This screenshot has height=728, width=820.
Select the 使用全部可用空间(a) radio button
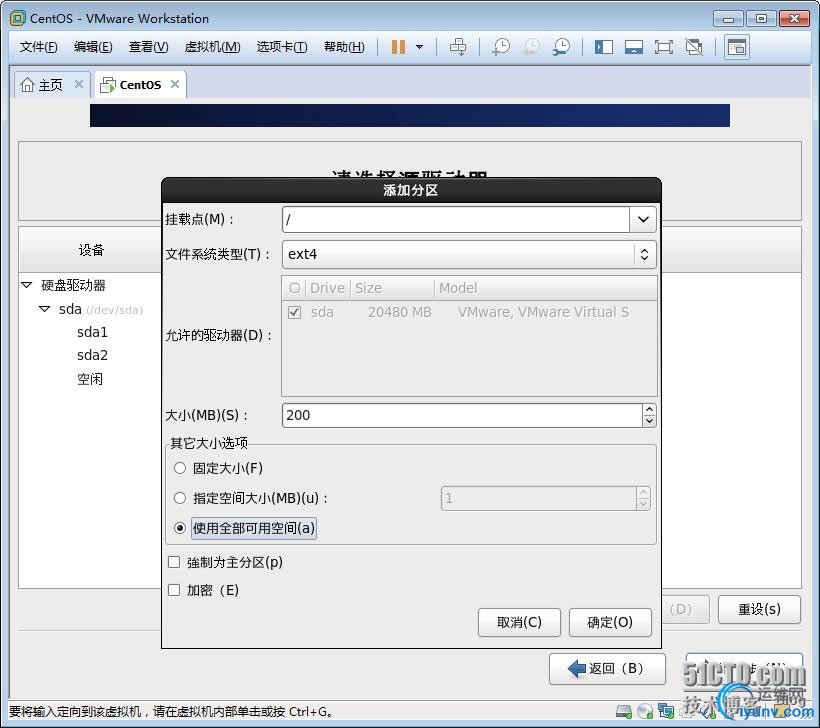click(x=180, y=528)
